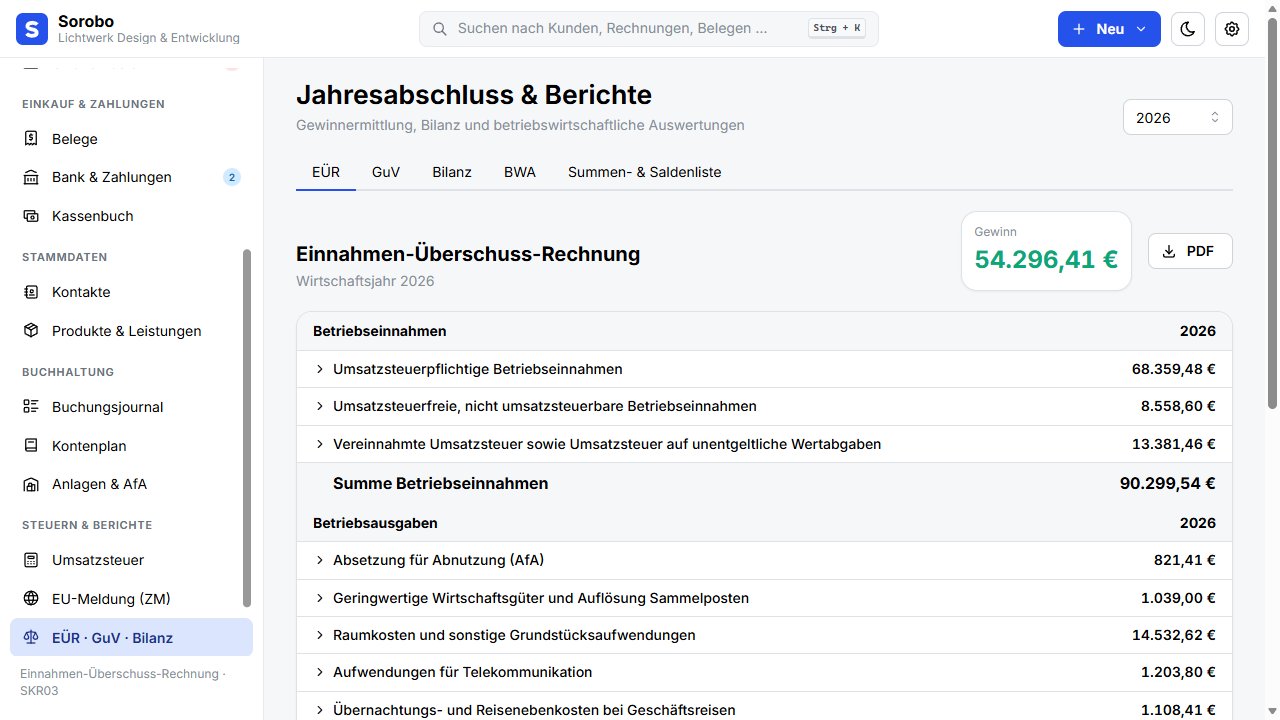
Task: Open the year selector showing 2026
Action: tap(1178, 117)
